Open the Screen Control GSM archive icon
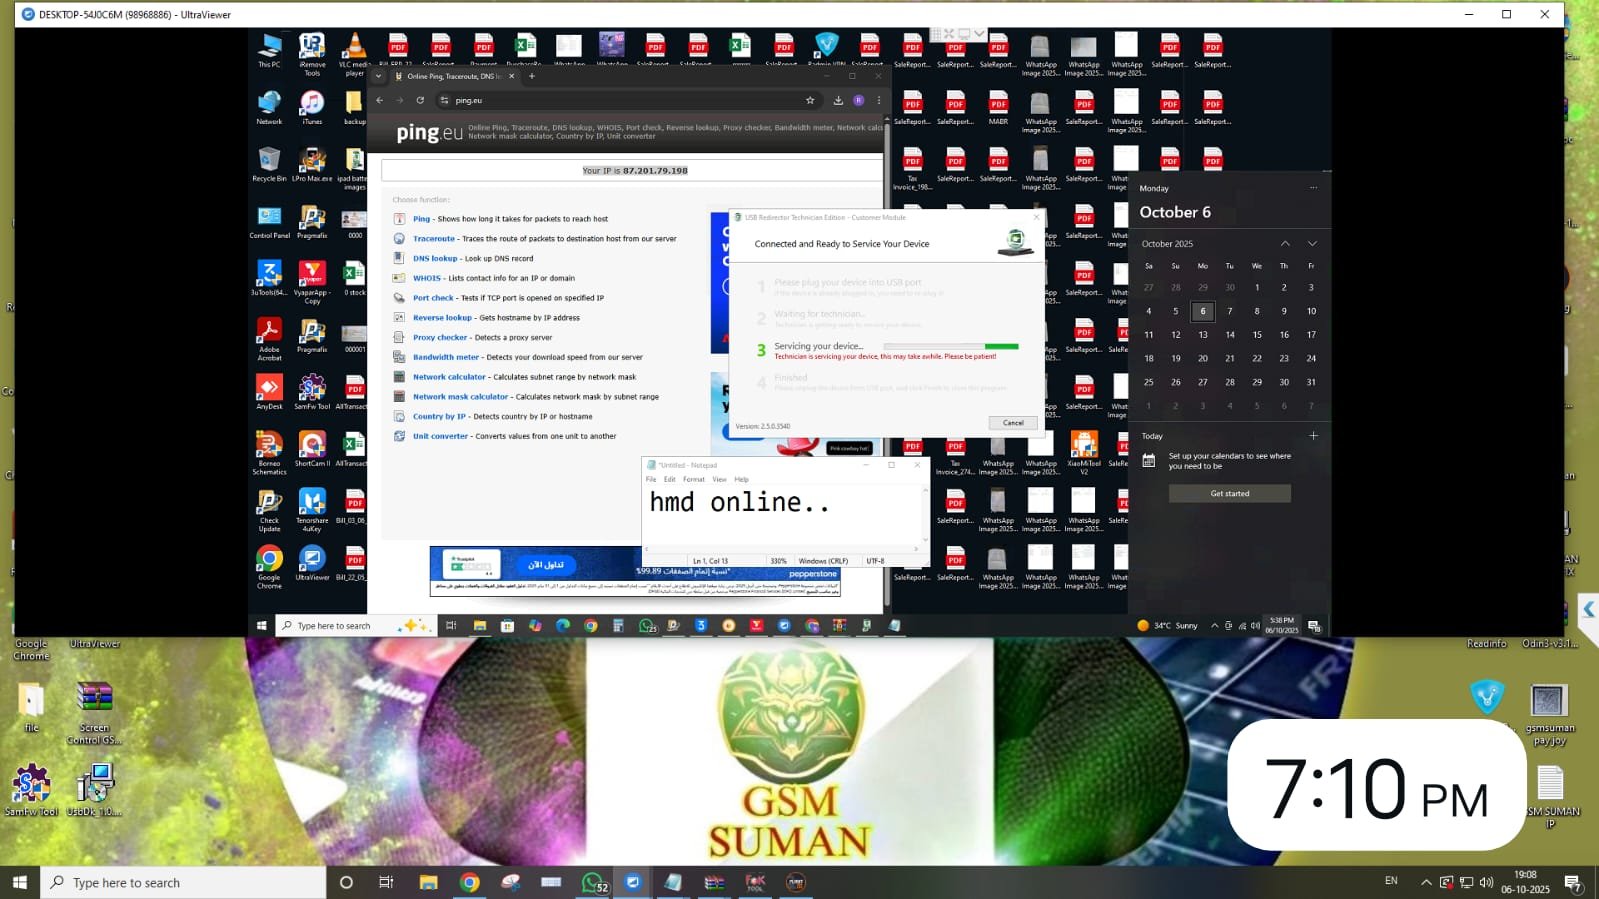Viewport: 1599px width, 899px height. click(94, 699)
